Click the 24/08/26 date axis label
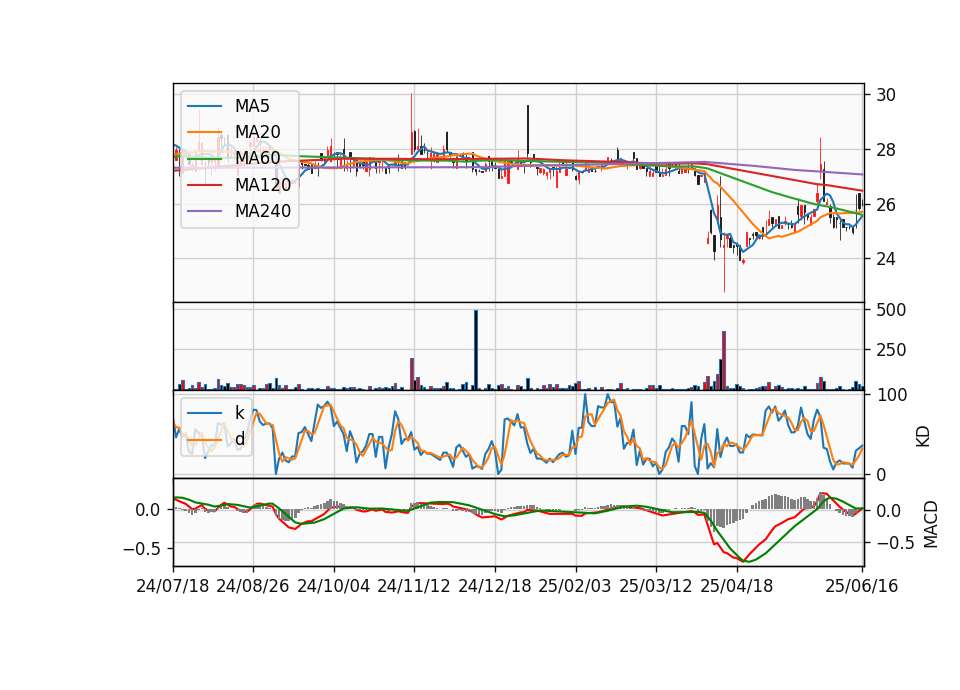The image size is (960, 690). coord(253,586)
